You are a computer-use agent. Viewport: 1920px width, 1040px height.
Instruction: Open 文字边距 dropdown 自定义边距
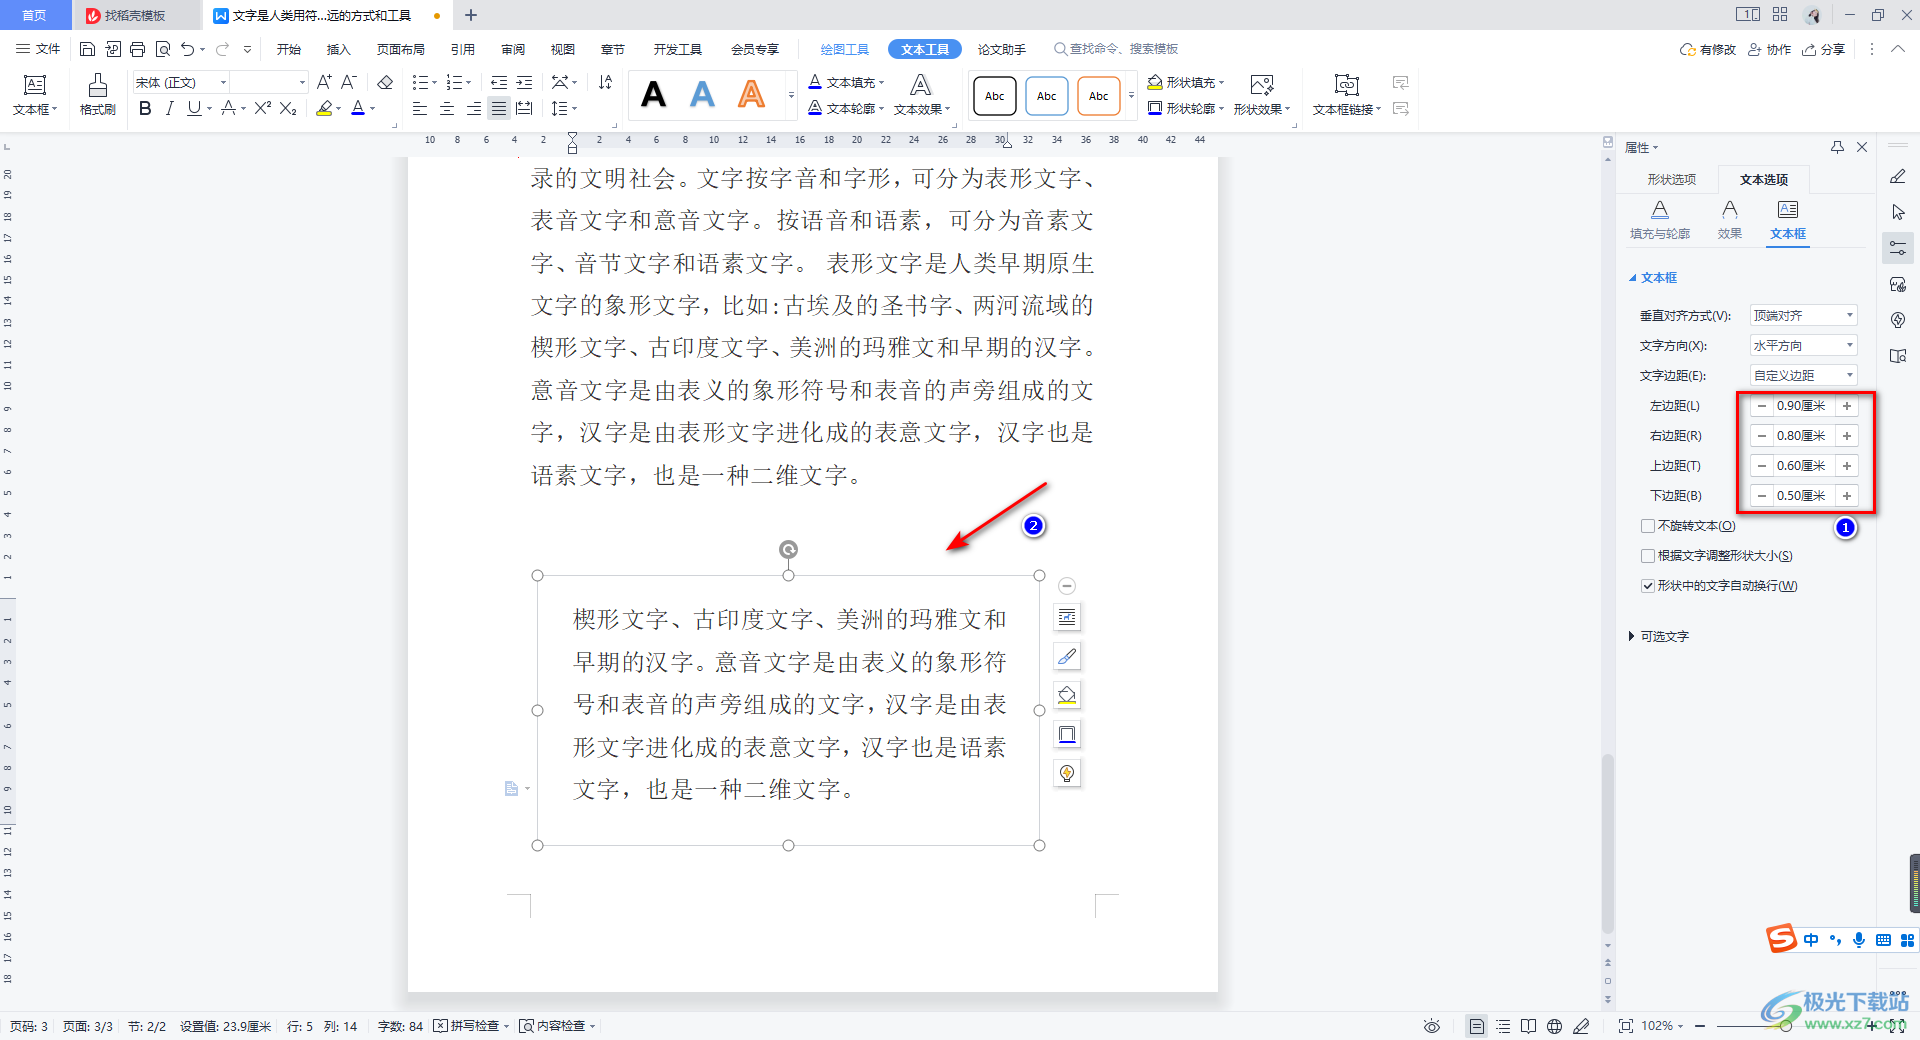point(1803,375)
